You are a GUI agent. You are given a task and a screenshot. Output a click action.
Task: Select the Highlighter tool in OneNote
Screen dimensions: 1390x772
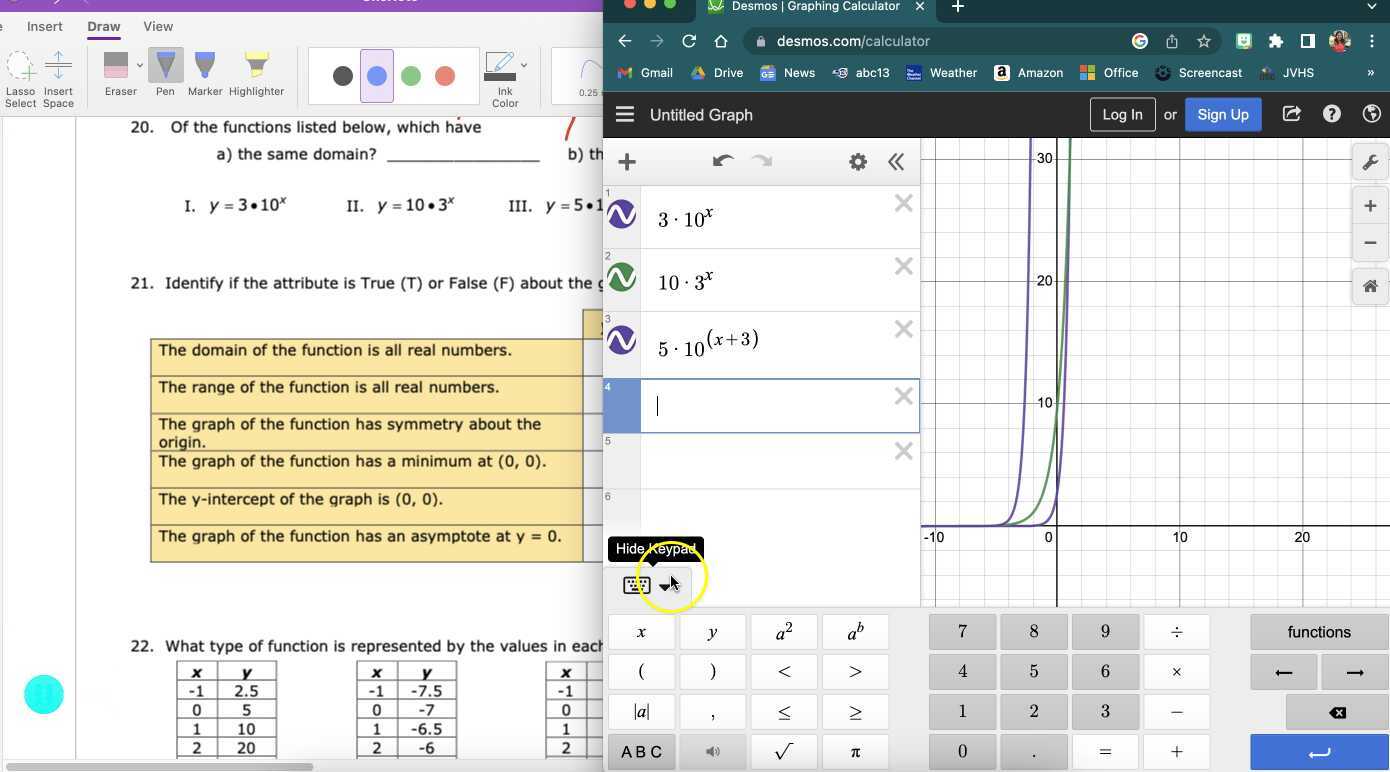[x=256, y=73]
